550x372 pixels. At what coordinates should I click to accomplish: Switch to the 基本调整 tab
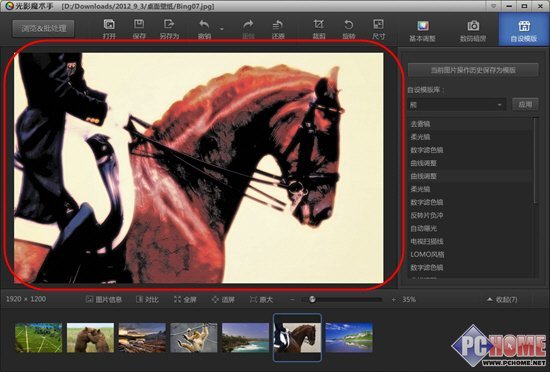click(x=422, y=31)
